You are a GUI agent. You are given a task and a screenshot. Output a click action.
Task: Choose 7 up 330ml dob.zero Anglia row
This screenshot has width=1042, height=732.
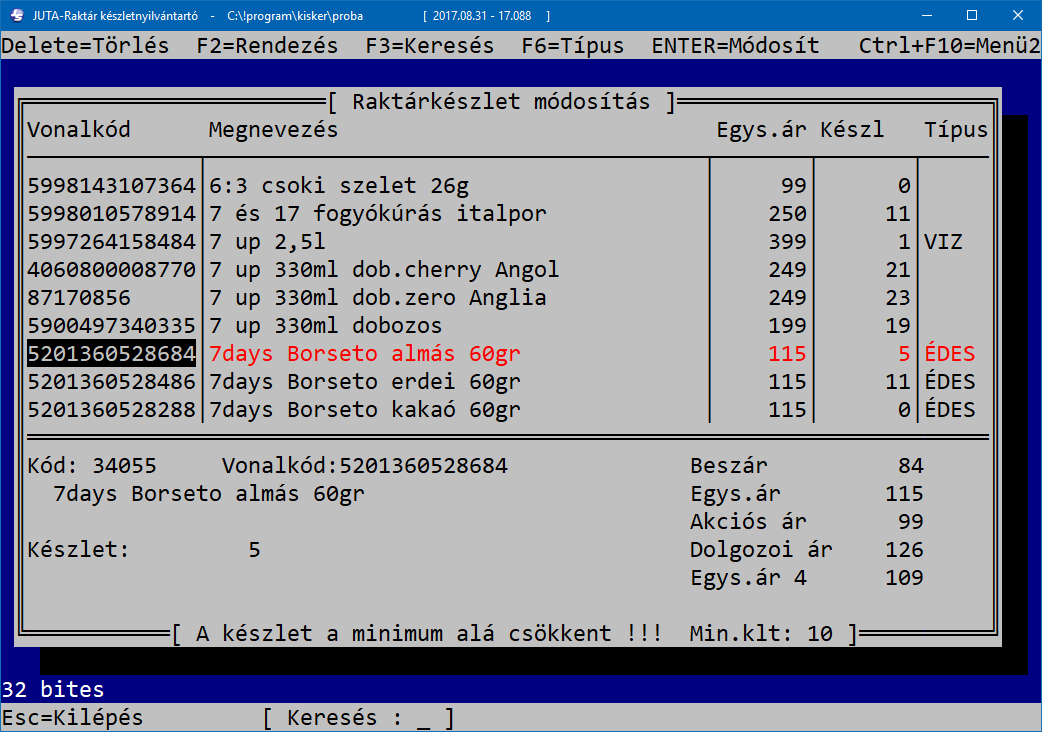pyautogui.click(x=378, y=298)
